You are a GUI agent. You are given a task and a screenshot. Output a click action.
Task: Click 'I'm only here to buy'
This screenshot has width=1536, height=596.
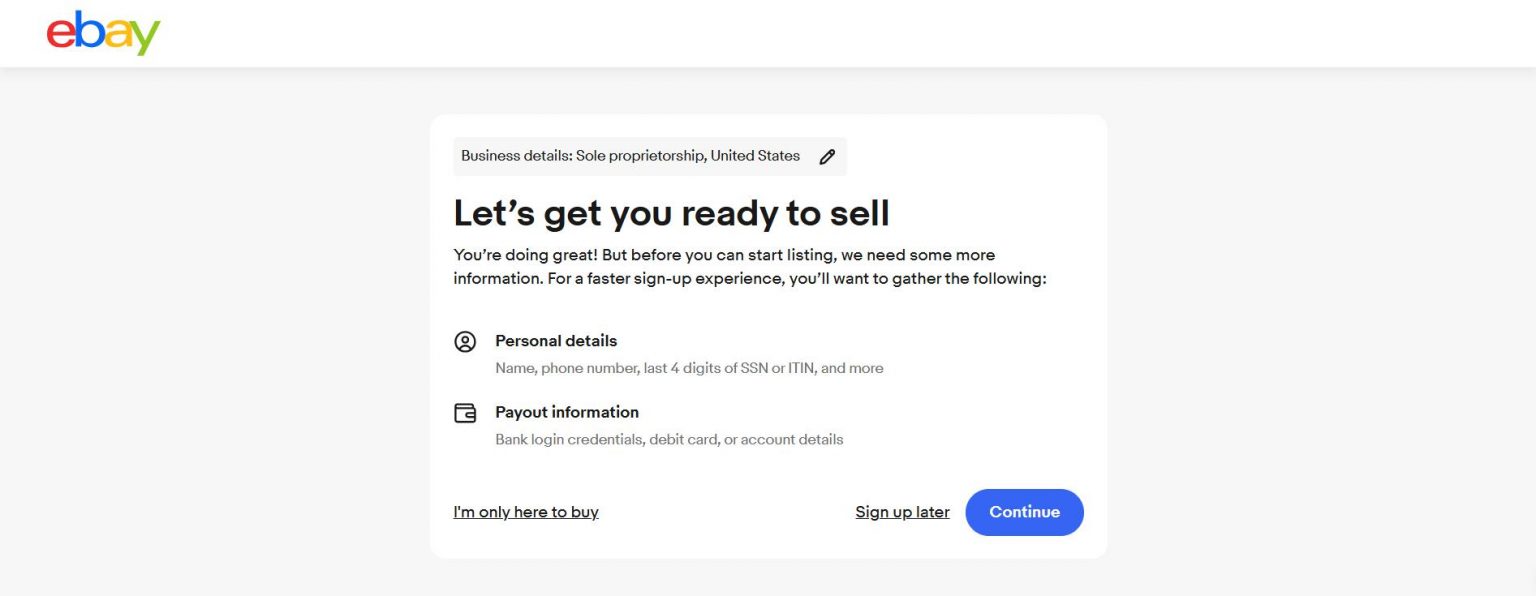[525, 511]
